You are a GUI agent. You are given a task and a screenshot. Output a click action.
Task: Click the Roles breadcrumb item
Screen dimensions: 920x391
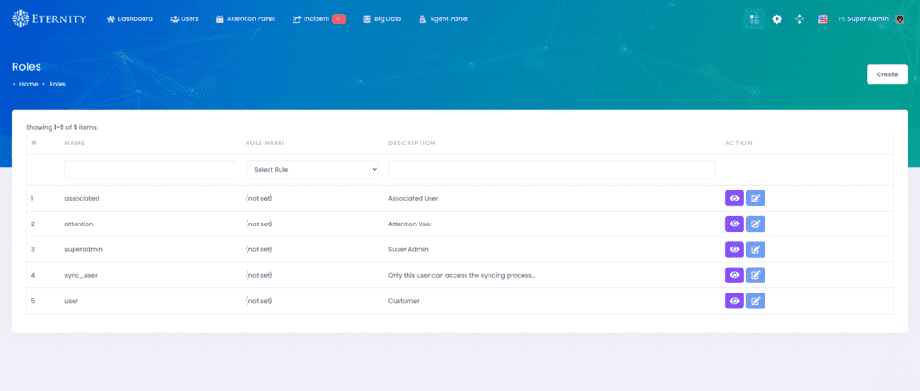click(58, 84)
